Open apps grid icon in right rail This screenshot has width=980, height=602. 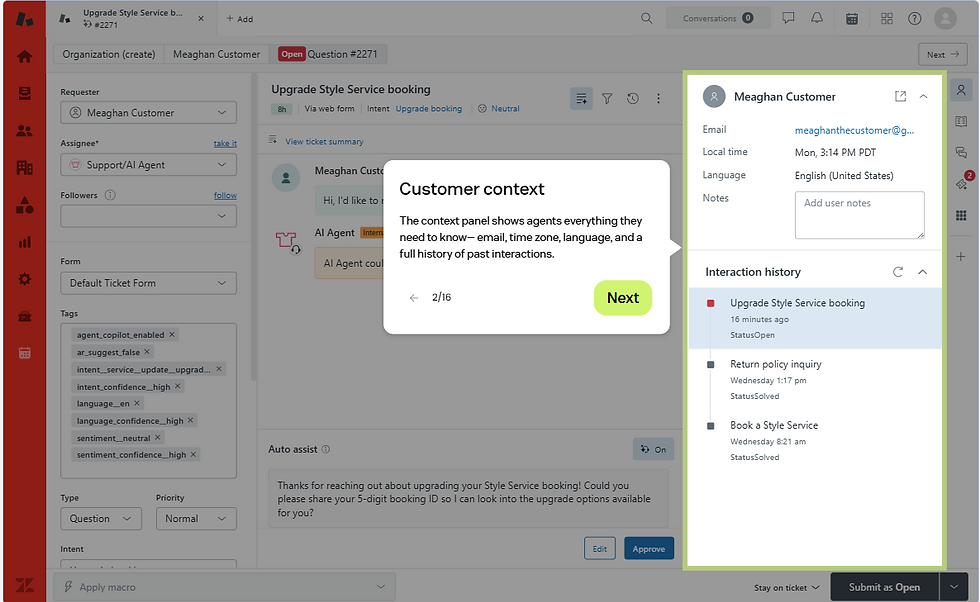pos(961,216)
